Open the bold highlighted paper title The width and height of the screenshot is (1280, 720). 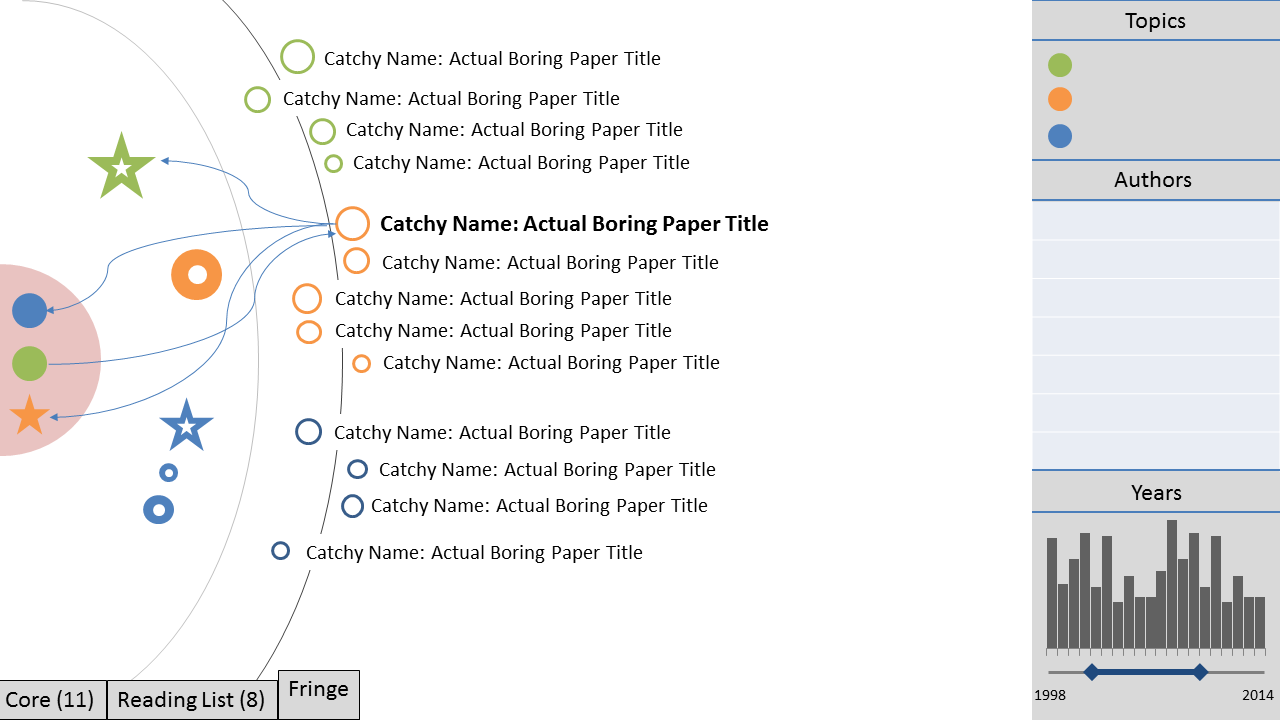(x=574, y=224)
